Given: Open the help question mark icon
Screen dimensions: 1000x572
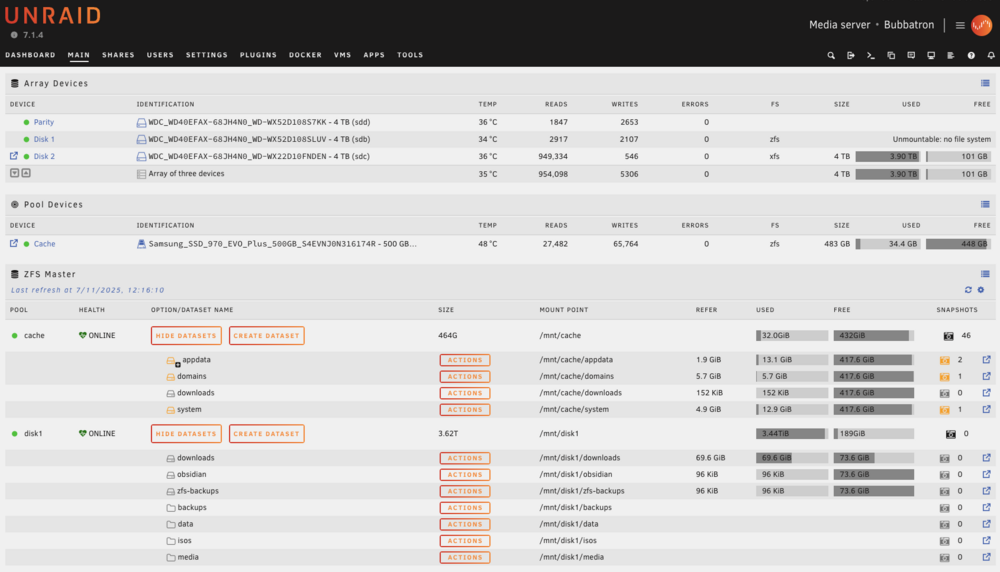Looking at the screenshot, I should click(x=971, y=55).
